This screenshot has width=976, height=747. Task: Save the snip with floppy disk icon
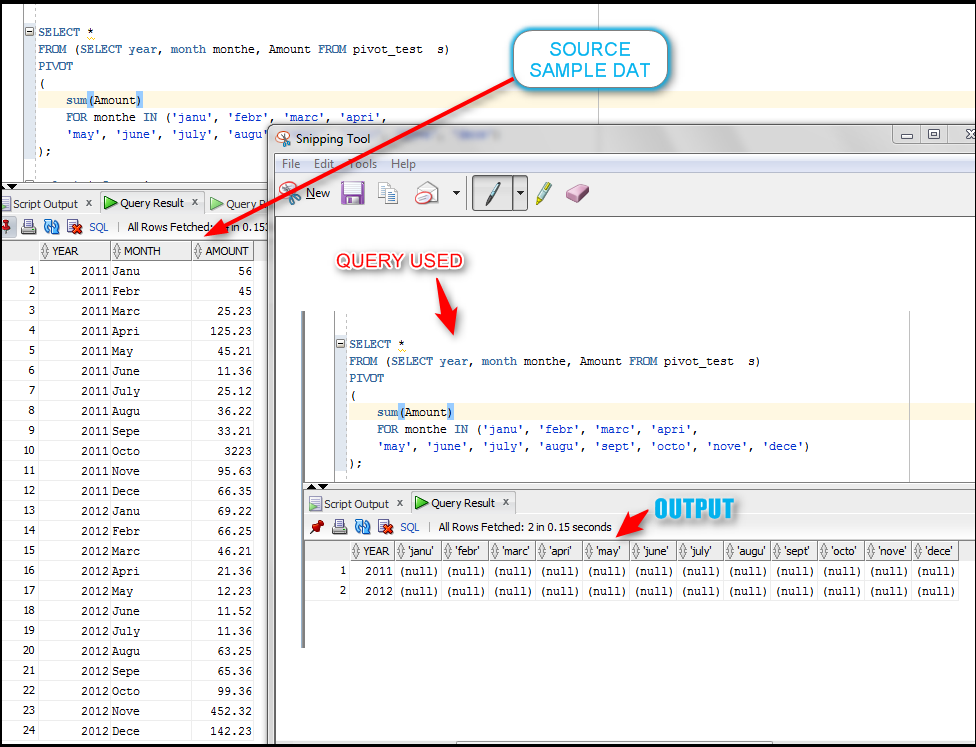click(x=352, y=193)
